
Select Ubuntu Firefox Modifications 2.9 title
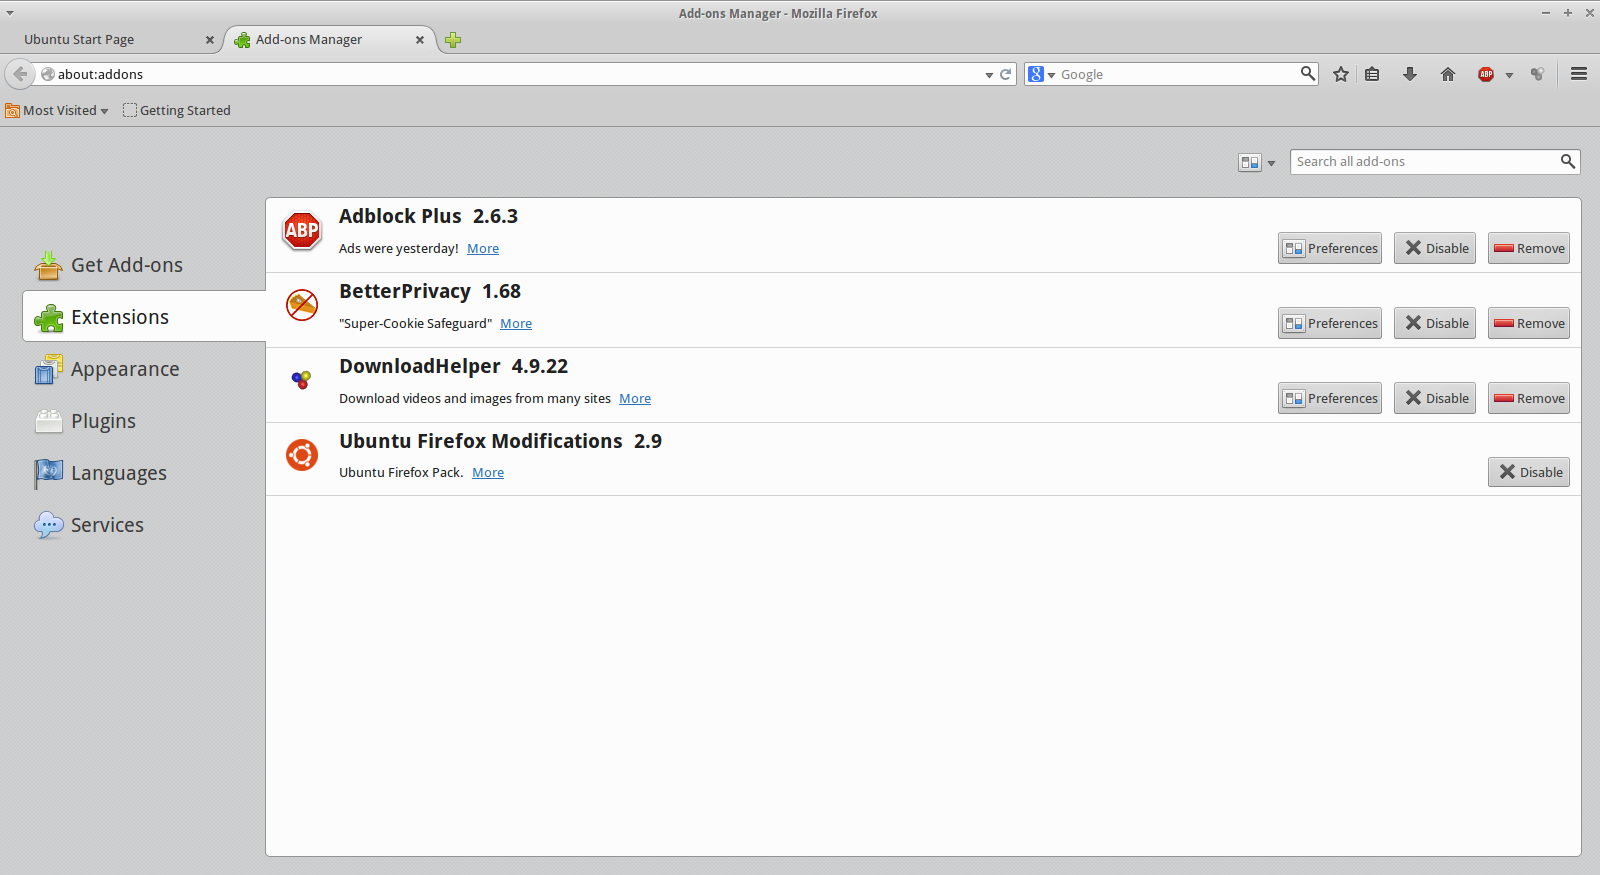pyautogui.click(x=500, y=441)
